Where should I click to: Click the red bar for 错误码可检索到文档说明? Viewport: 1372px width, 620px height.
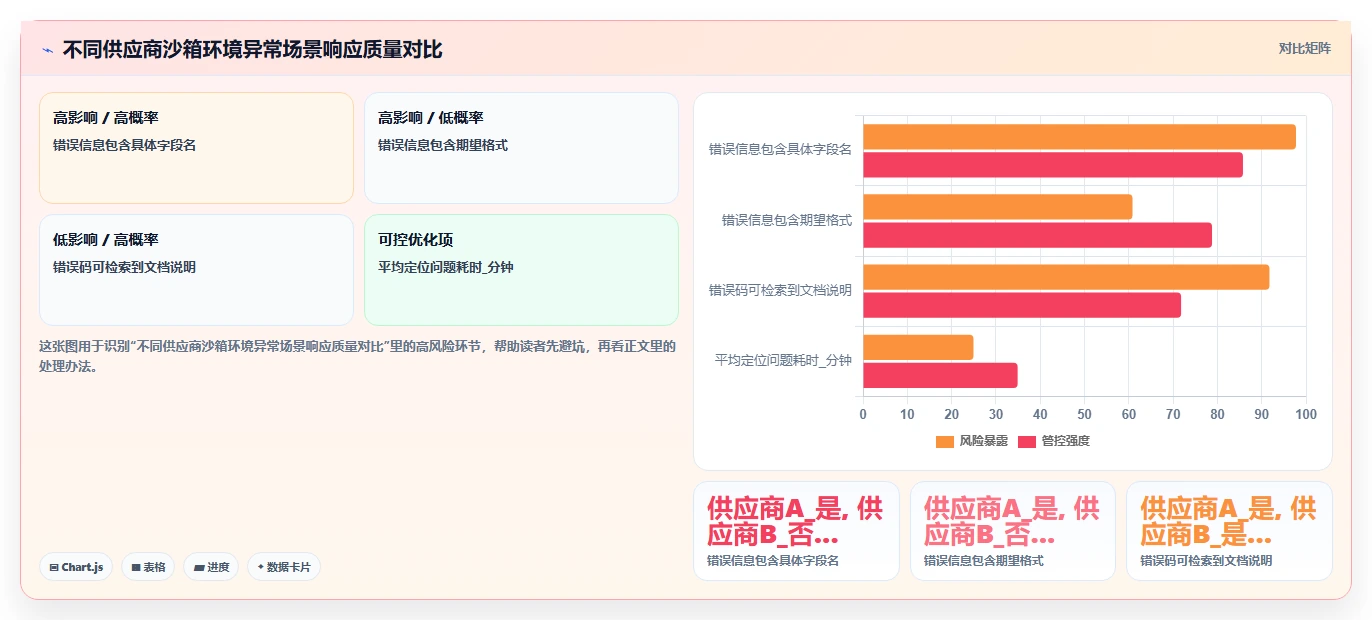coord(1022,305)
